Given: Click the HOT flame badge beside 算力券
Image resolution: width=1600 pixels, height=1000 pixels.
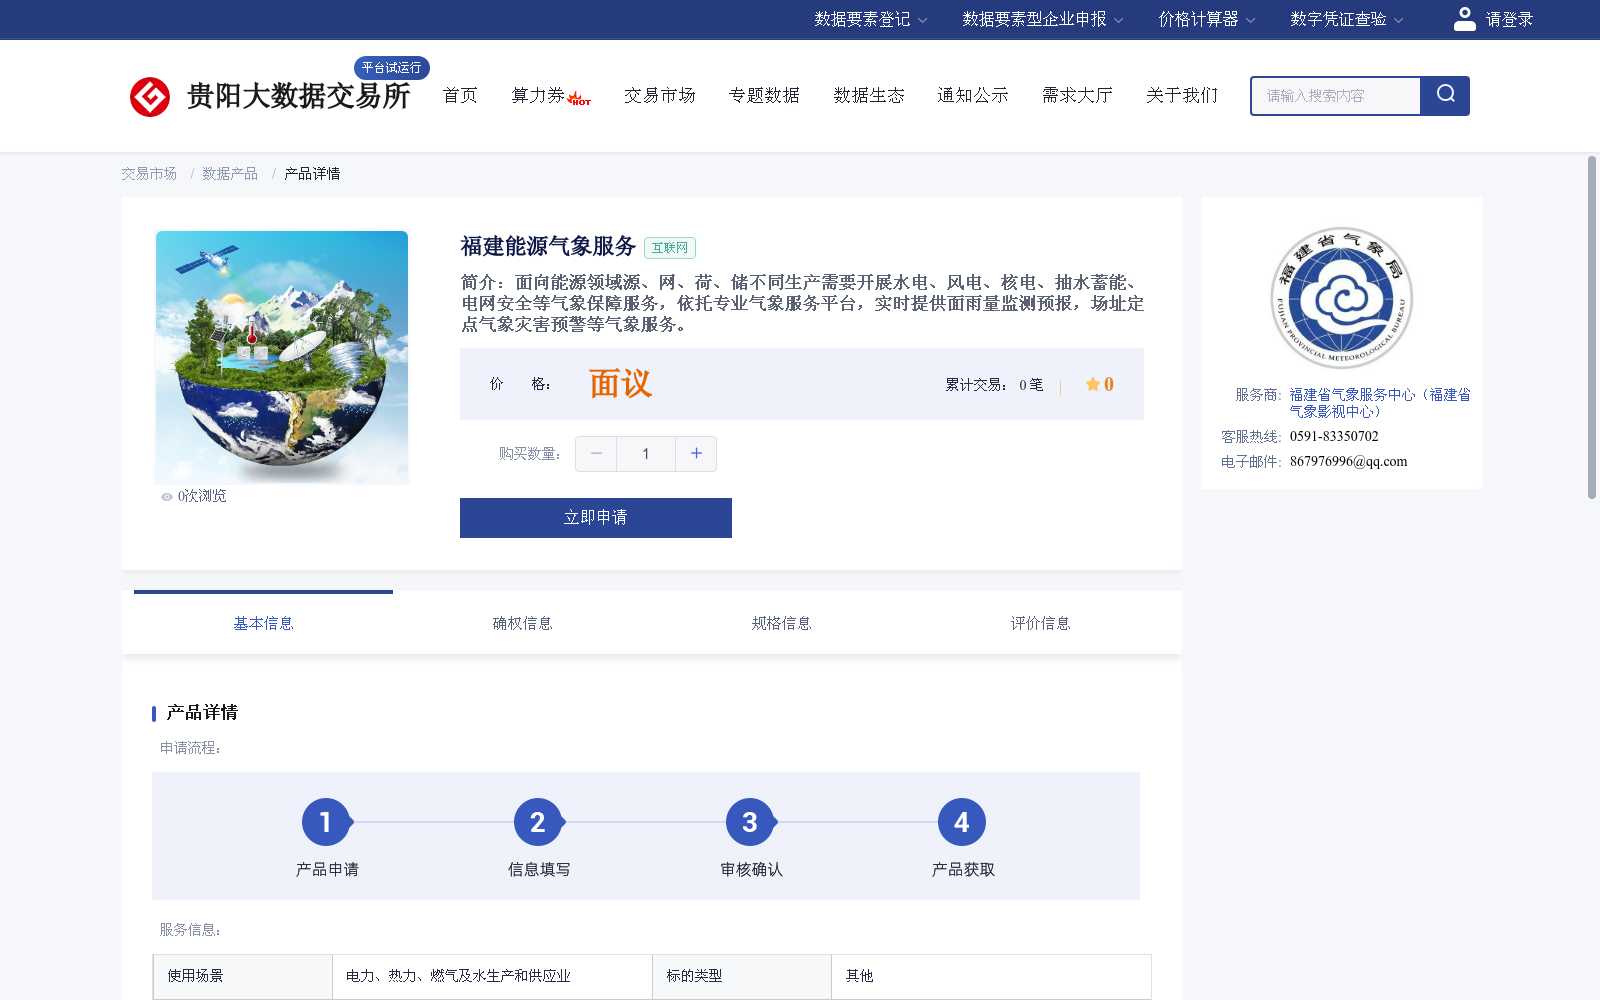Looking at the screenshot, I should coord(579,98).
